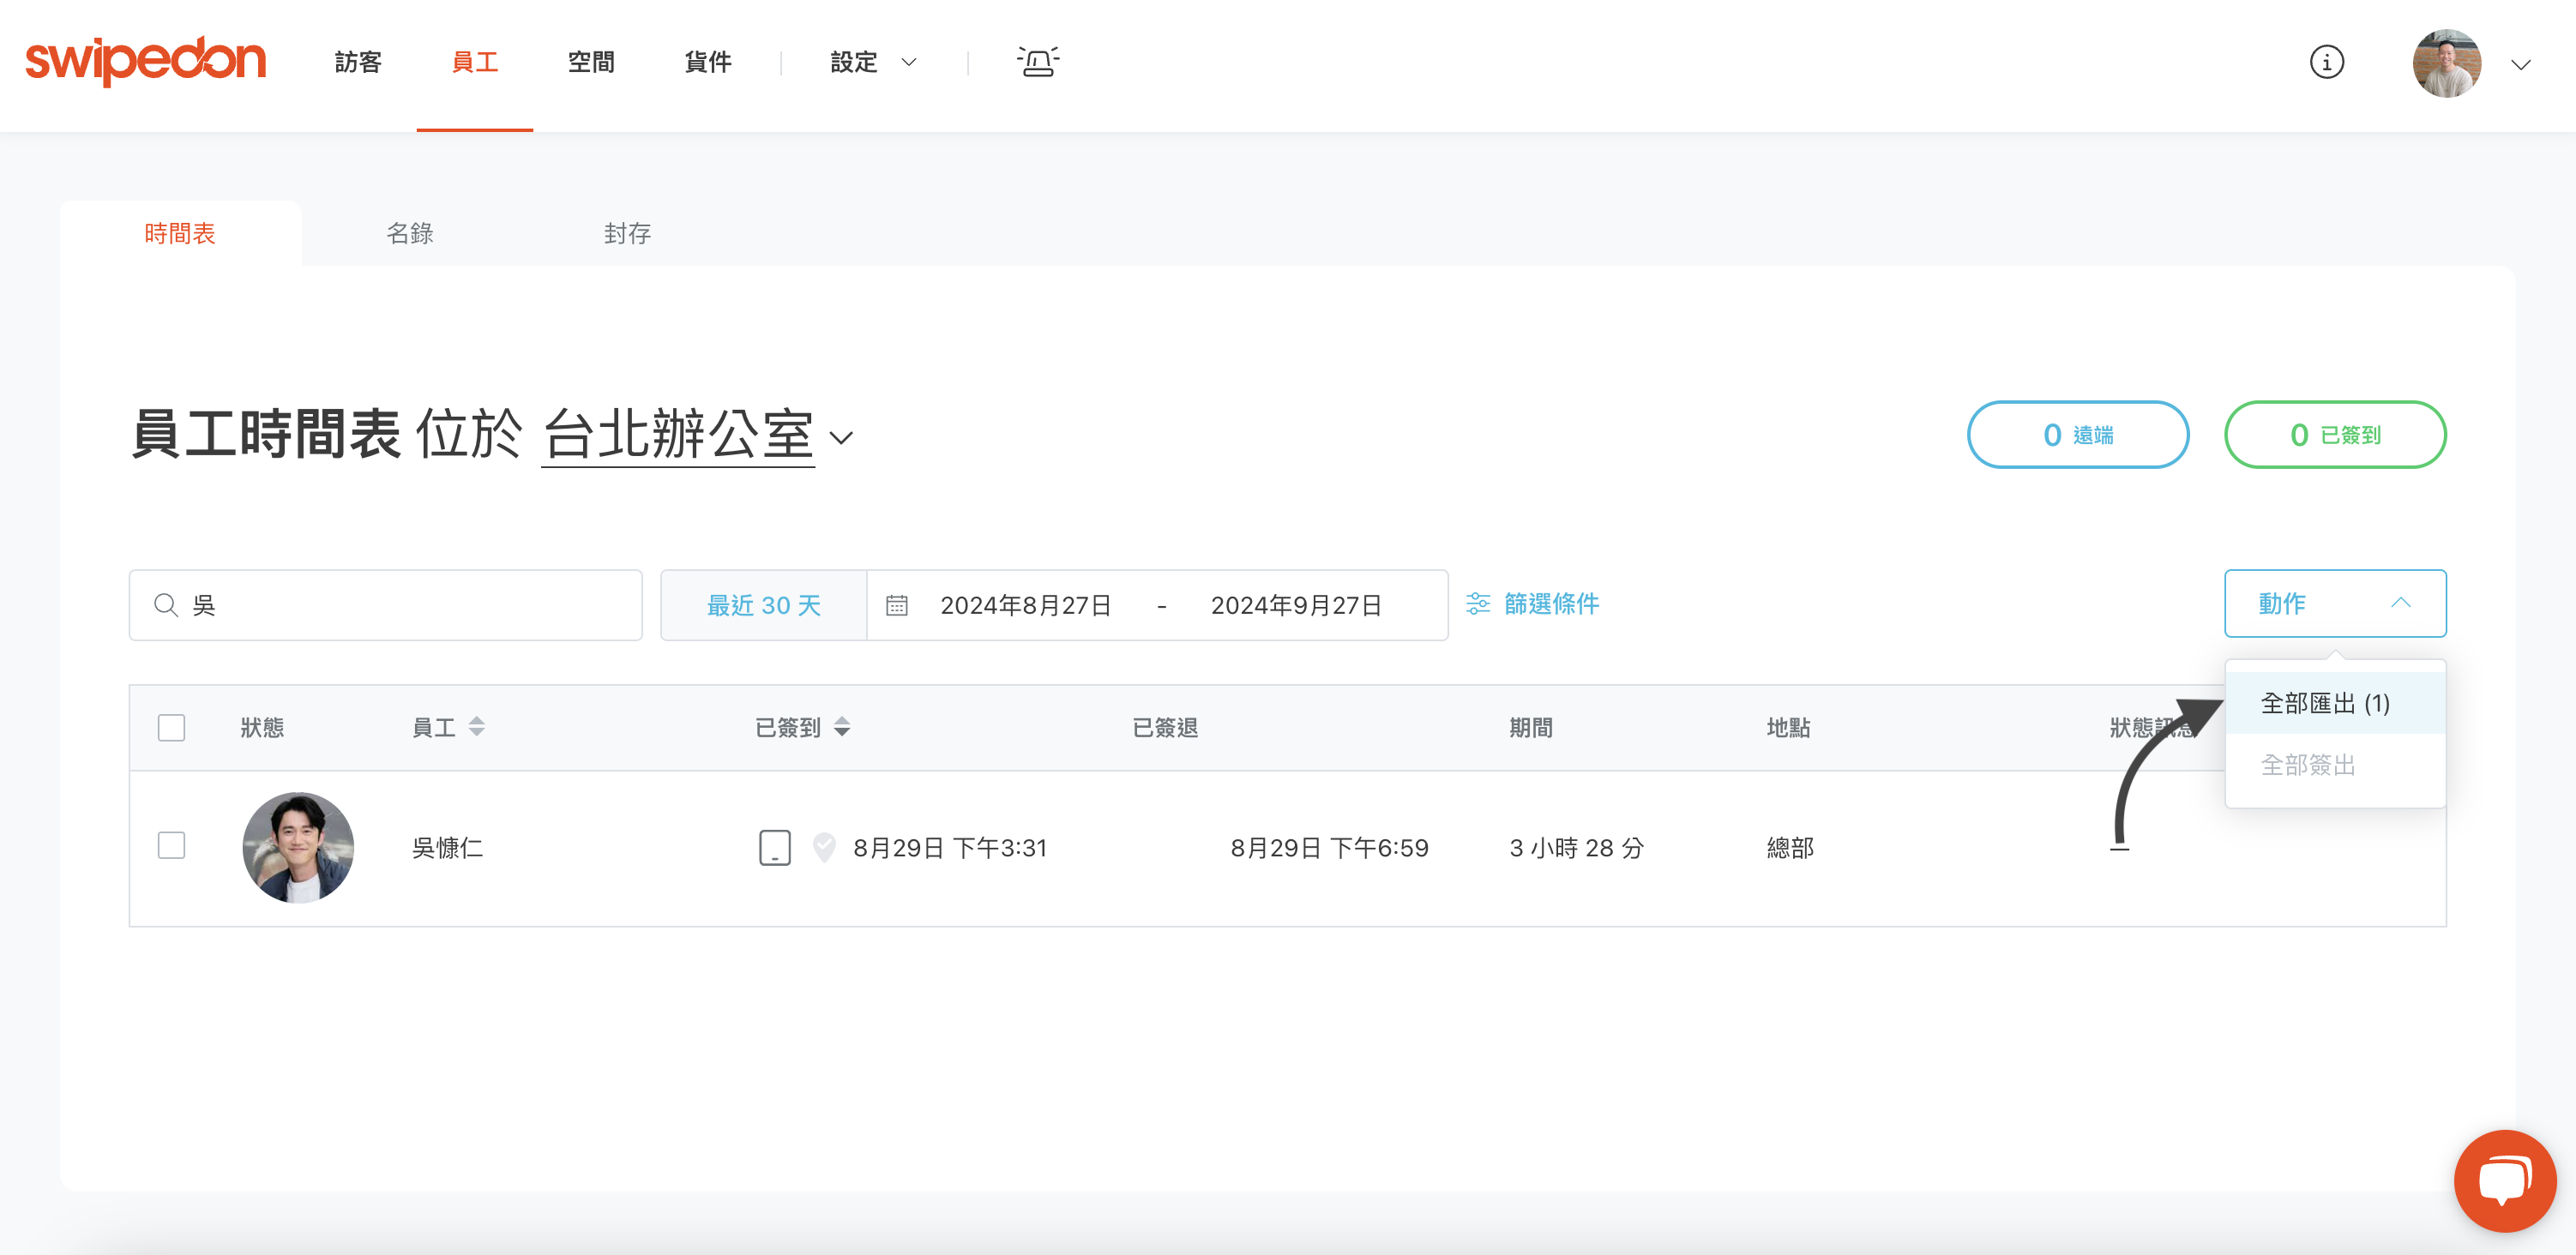Viewport: 2576px width, 1255px height.
Task: Edit the start date 2024年8月27日
Action: click(x=1026, y=605)
